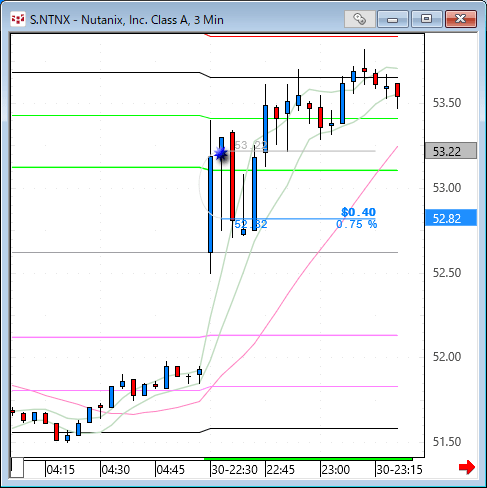Click the 53.22 label on the gray line
This screenshot has height=488, width=487.
click(x=251, y=145)
